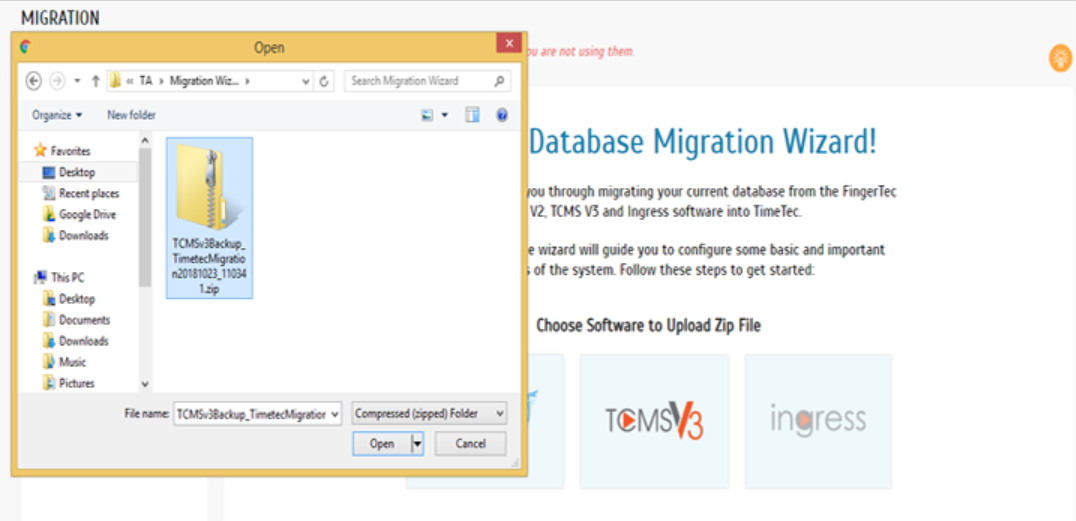Image resolution: width=1076 pixels, height=521 pixels.
Task: Click the orange lightbulb tips icon
Action: [x=1061, y=58]
